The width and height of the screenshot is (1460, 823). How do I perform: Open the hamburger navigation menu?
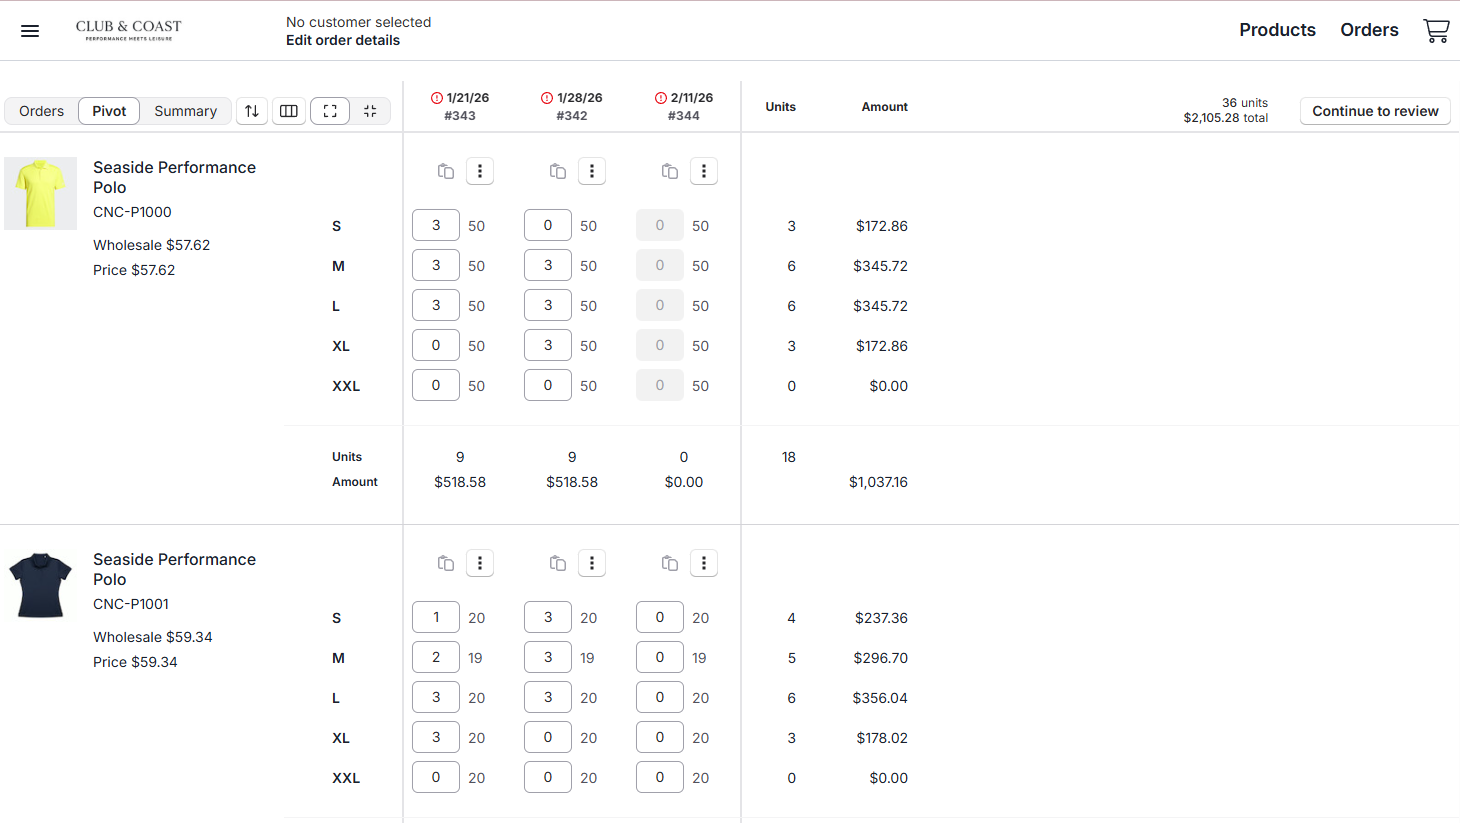pos(30,31)
